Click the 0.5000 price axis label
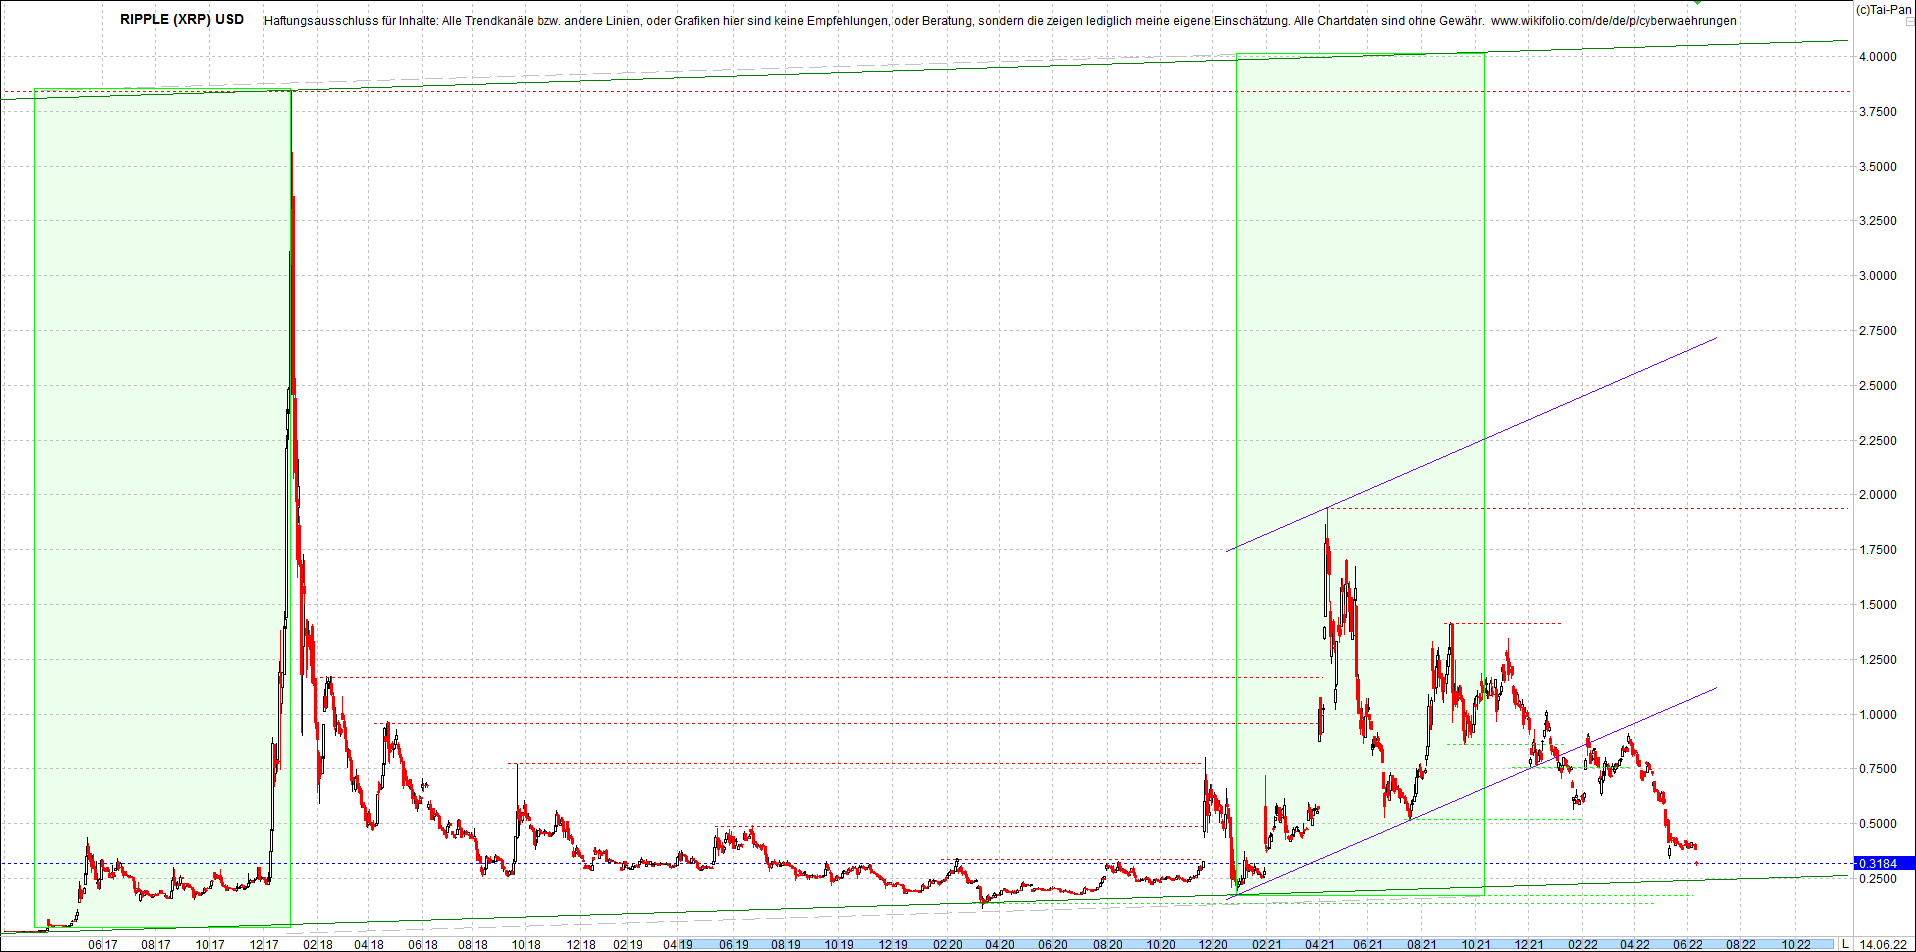Viewport: 1916px width, 952px height. pyautogui.click(x=1877, y=824)
